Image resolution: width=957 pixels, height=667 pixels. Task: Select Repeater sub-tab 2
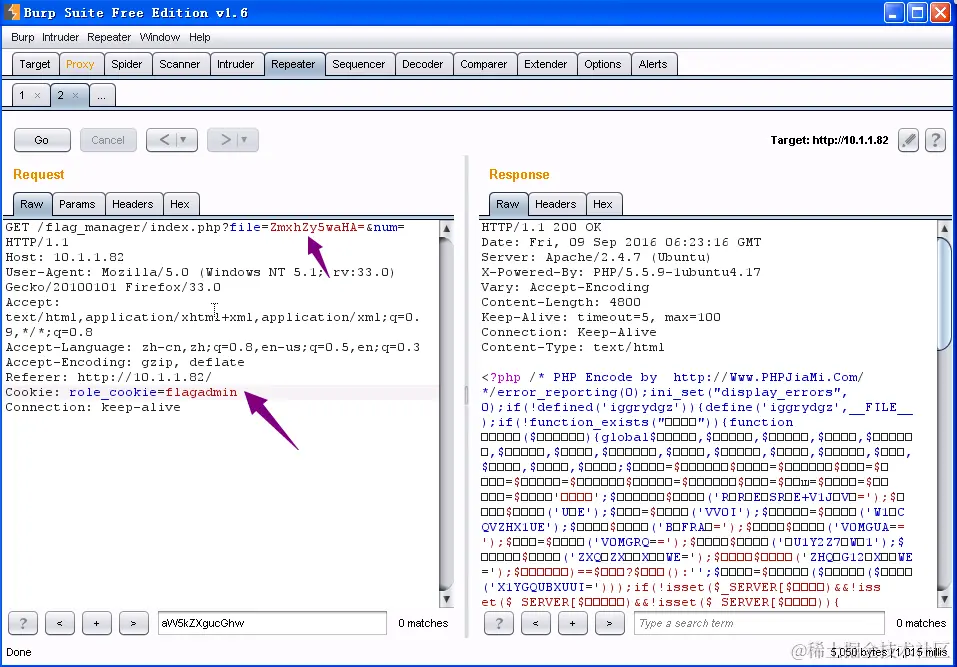pos(60,95)
